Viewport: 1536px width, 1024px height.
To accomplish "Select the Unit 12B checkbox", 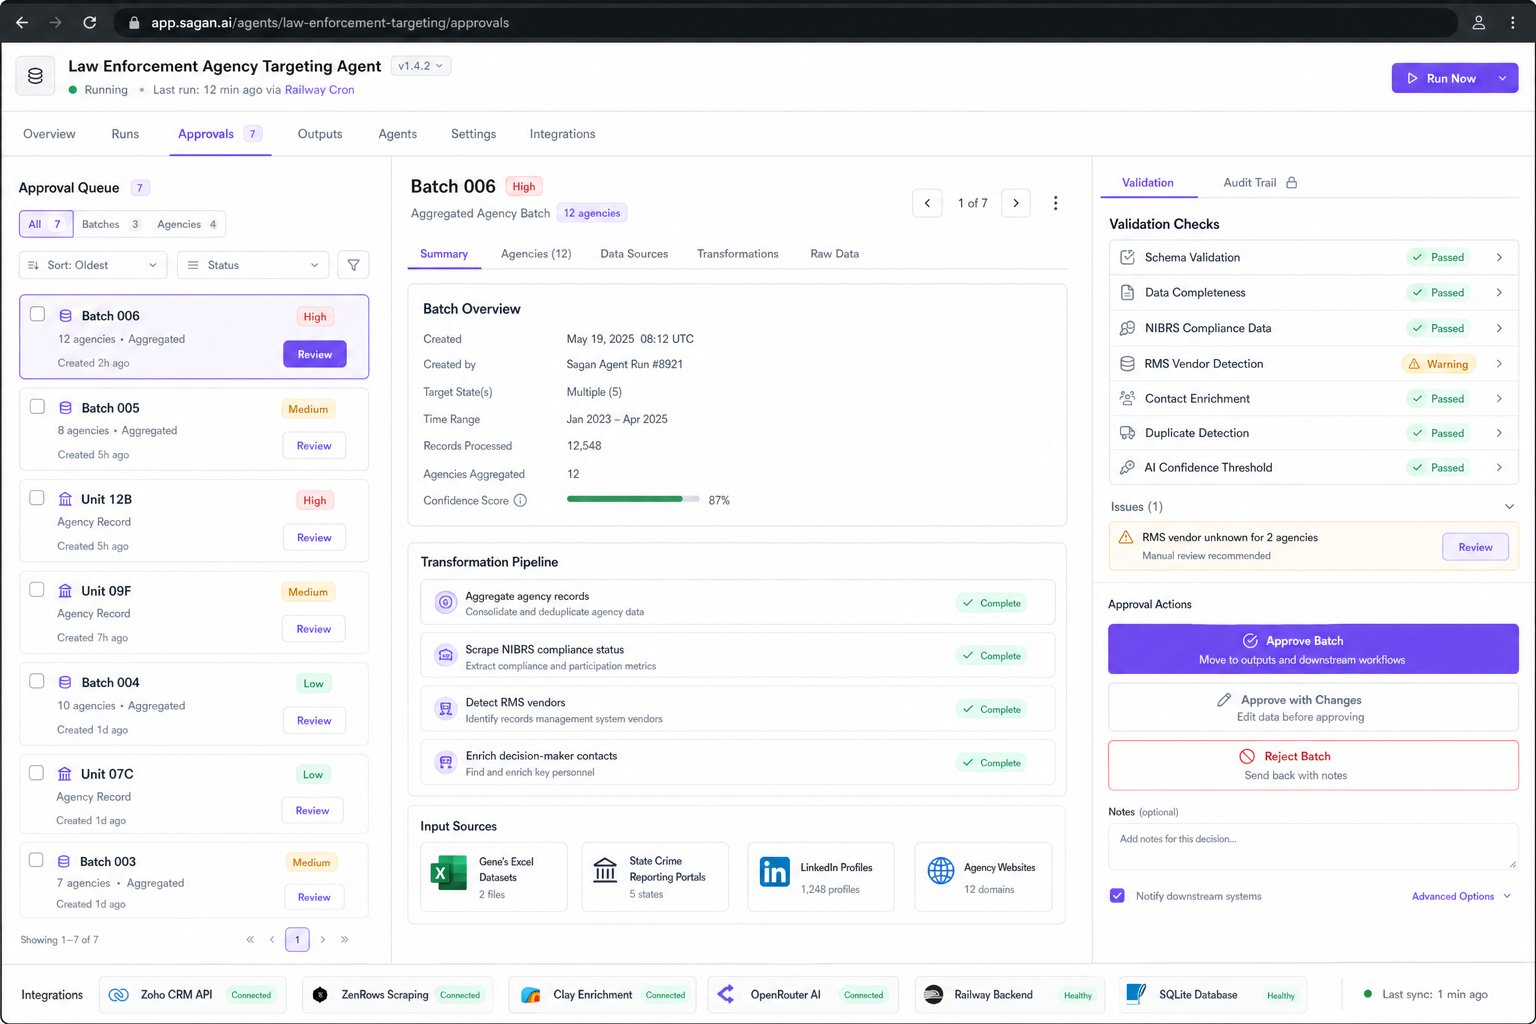I will 37,498.
